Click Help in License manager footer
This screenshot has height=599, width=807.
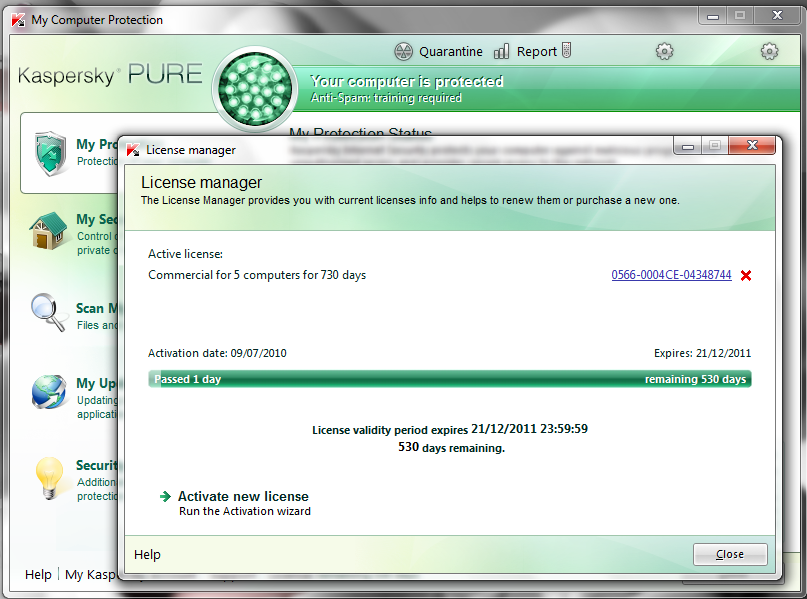[x=147, y=554]
